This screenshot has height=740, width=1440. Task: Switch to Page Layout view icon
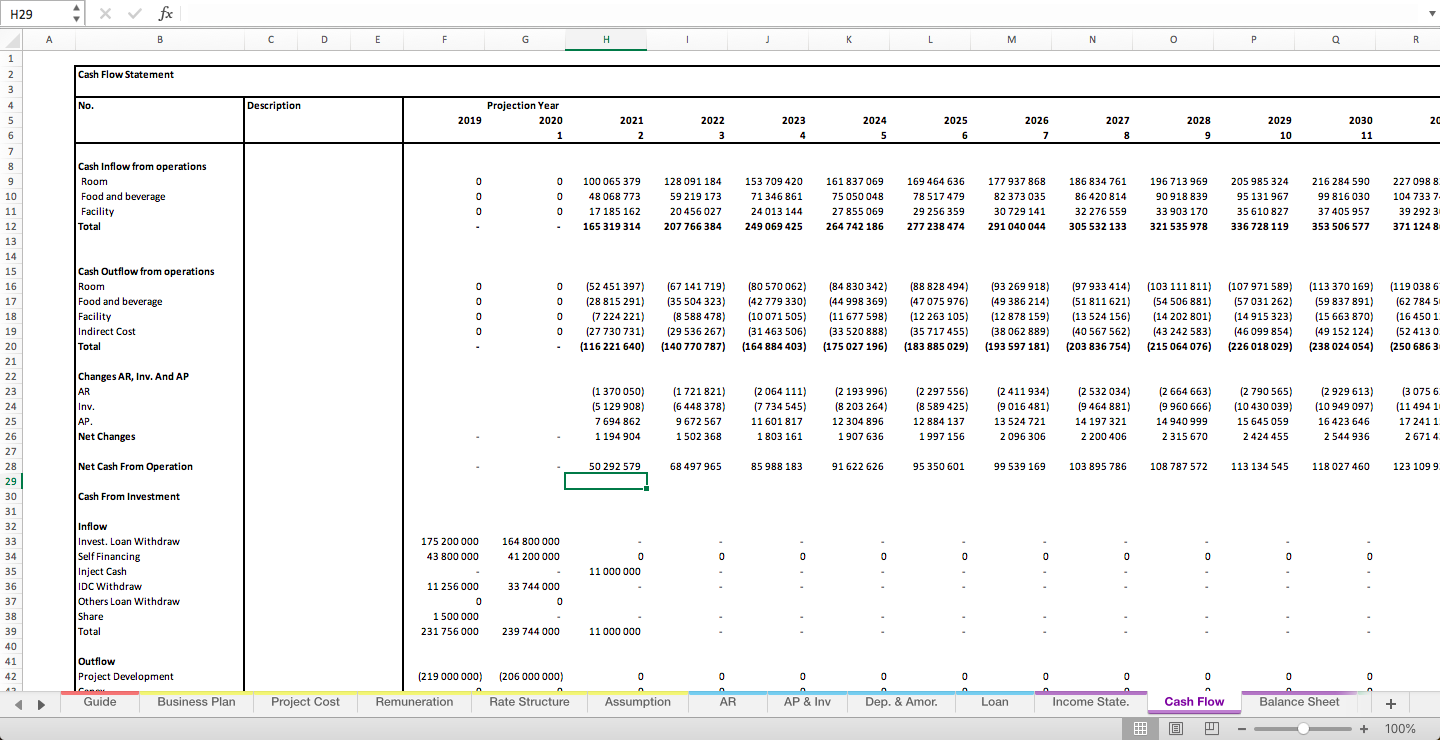[1176, 729]
